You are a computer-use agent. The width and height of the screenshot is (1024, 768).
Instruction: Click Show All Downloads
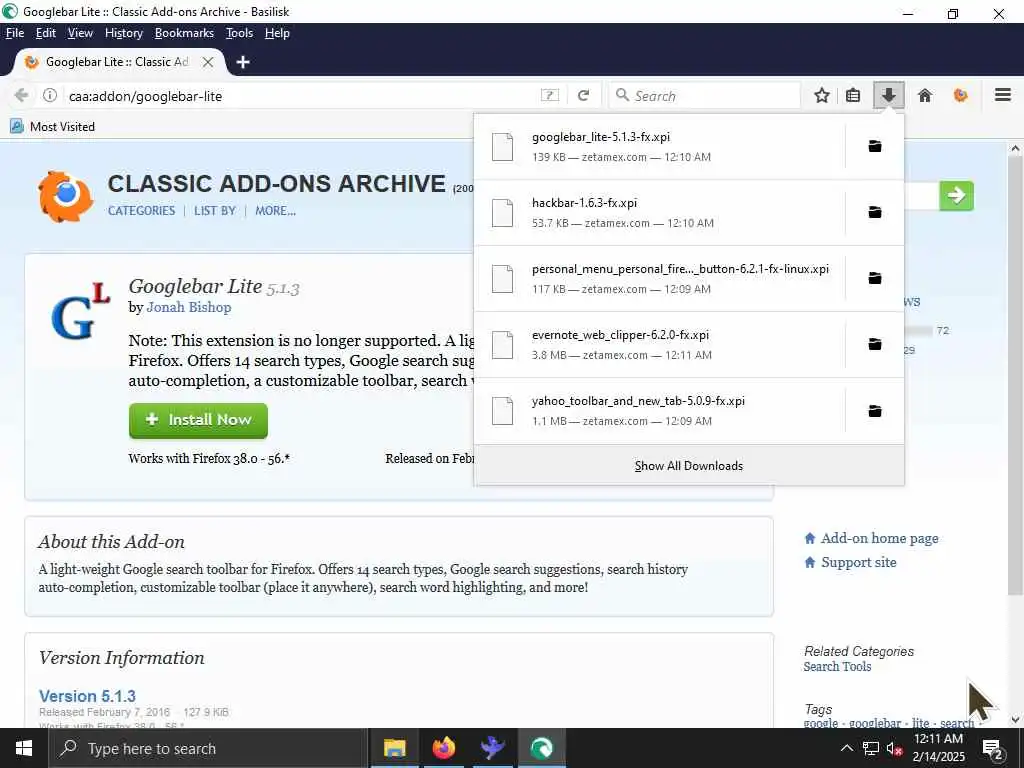689,466
